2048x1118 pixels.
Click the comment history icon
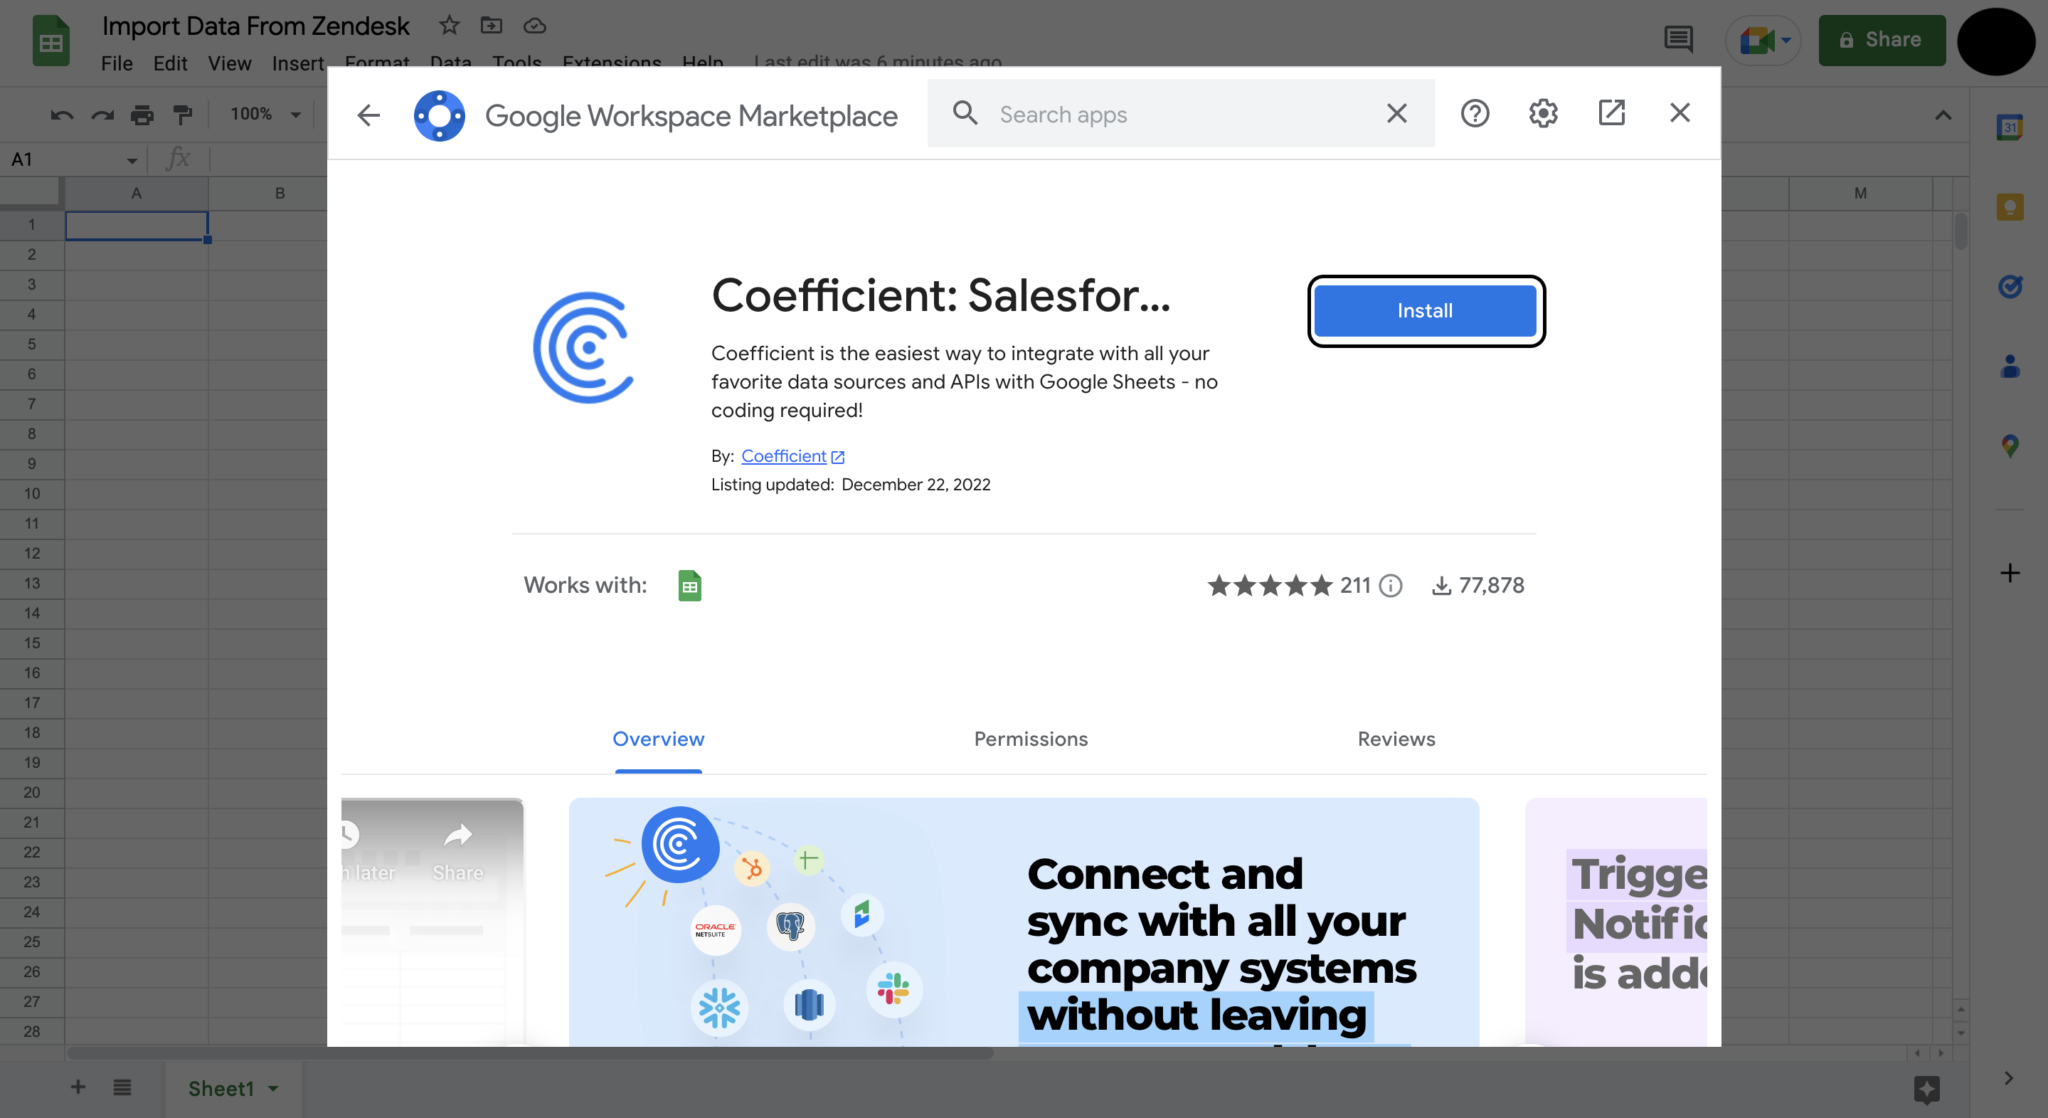point(1678,40)
